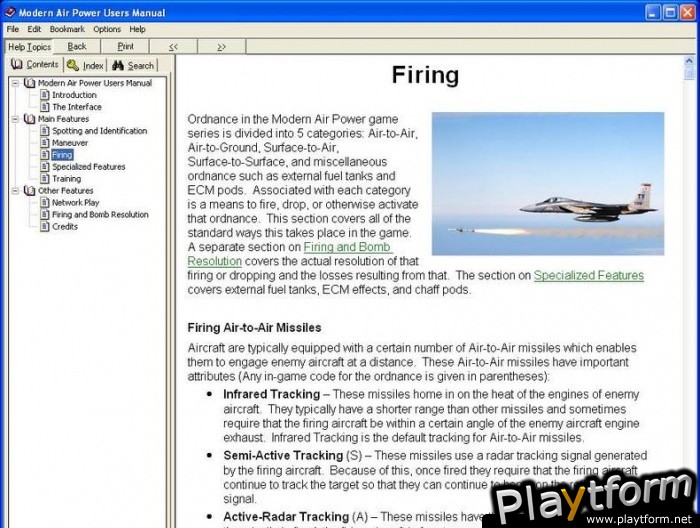The width and height of the screenshot is (700, 528).
Task: Click the Semi-Active Tracking bold term
Action: (283, 455)
